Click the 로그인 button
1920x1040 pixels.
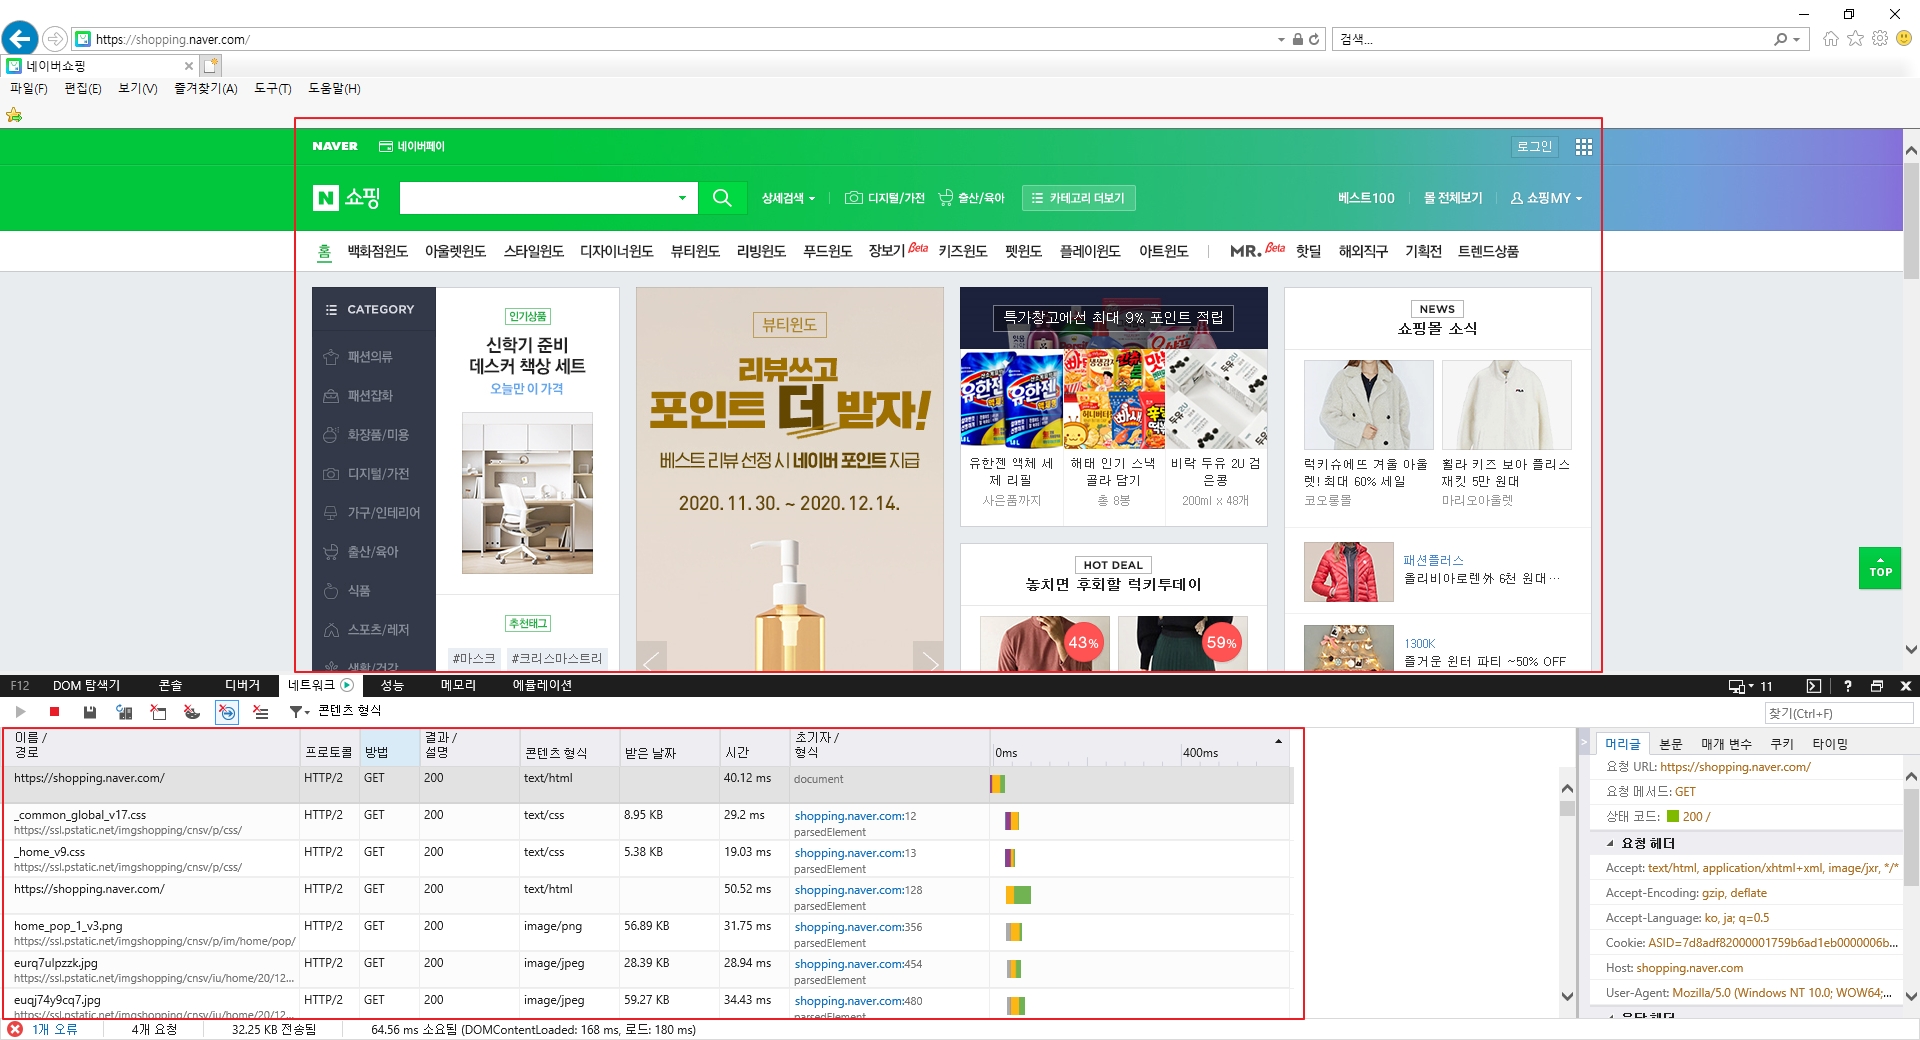(x=1534, y=147)
